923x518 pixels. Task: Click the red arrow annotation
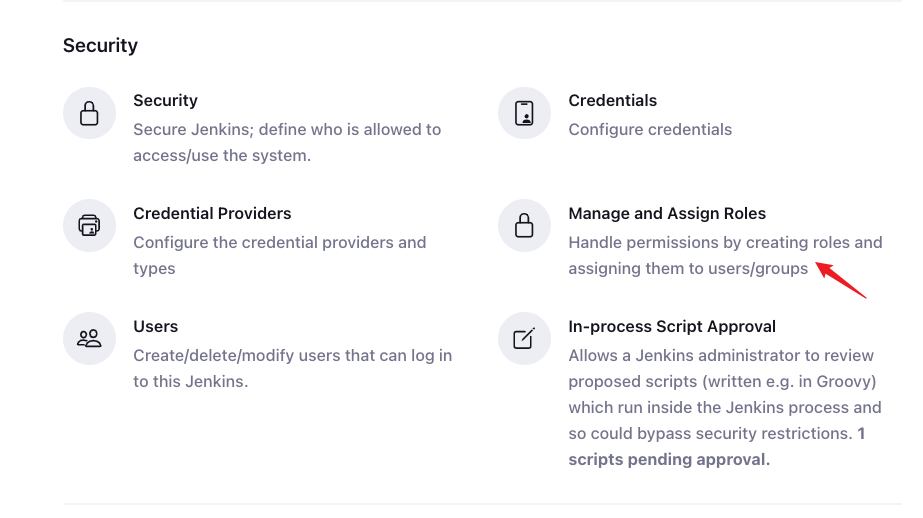841,280
